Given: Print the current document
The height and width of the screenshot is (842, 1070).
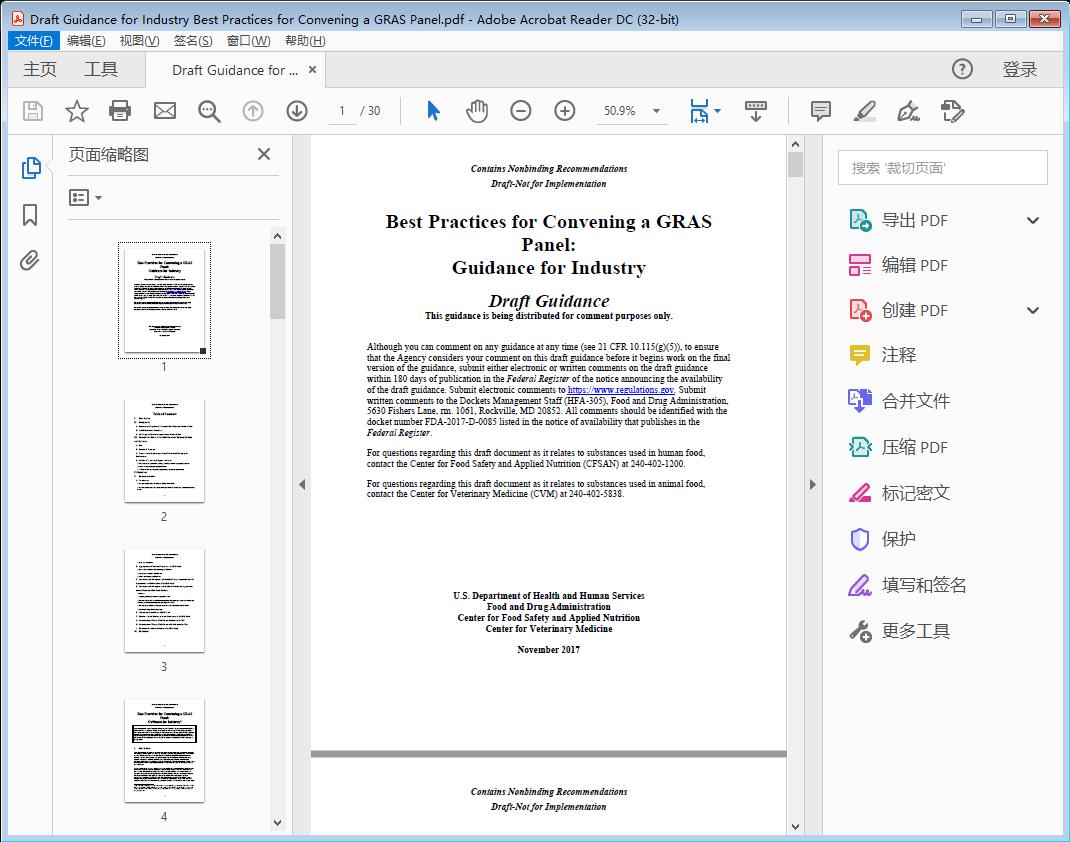Looking at the screenshot, I should point(121,111).
